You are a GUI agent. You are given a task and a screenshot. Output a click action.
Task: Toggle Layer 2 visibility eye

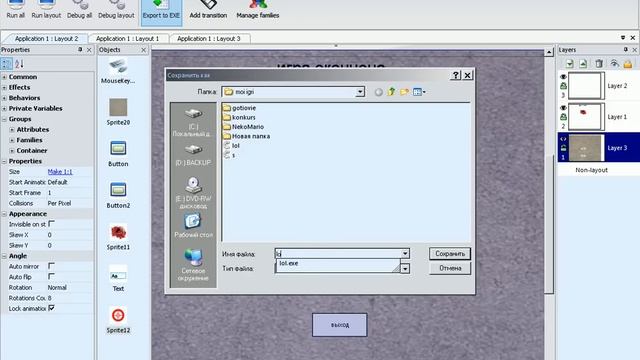tap(563, 77)
